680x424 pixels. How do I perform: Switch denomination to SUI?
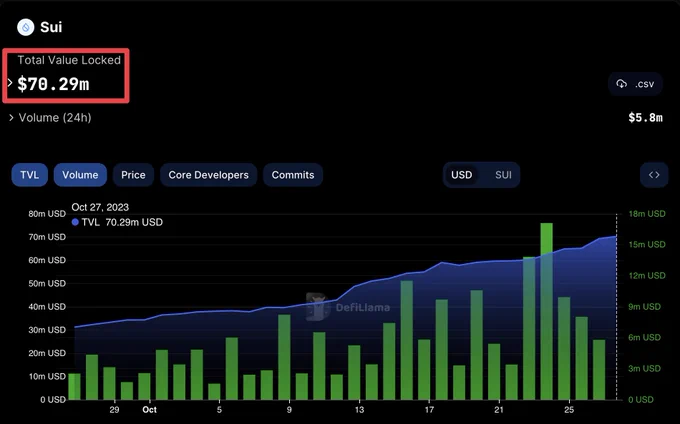(x=503, y=175)
